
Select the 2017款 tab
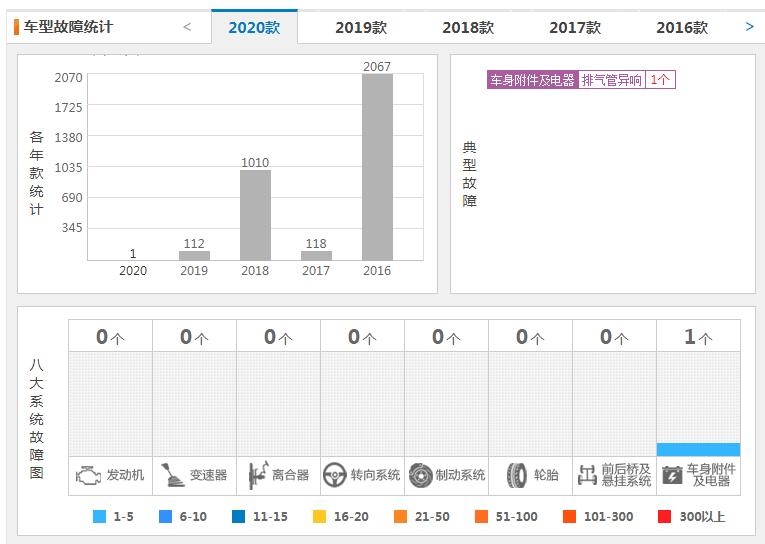[575, 27]
